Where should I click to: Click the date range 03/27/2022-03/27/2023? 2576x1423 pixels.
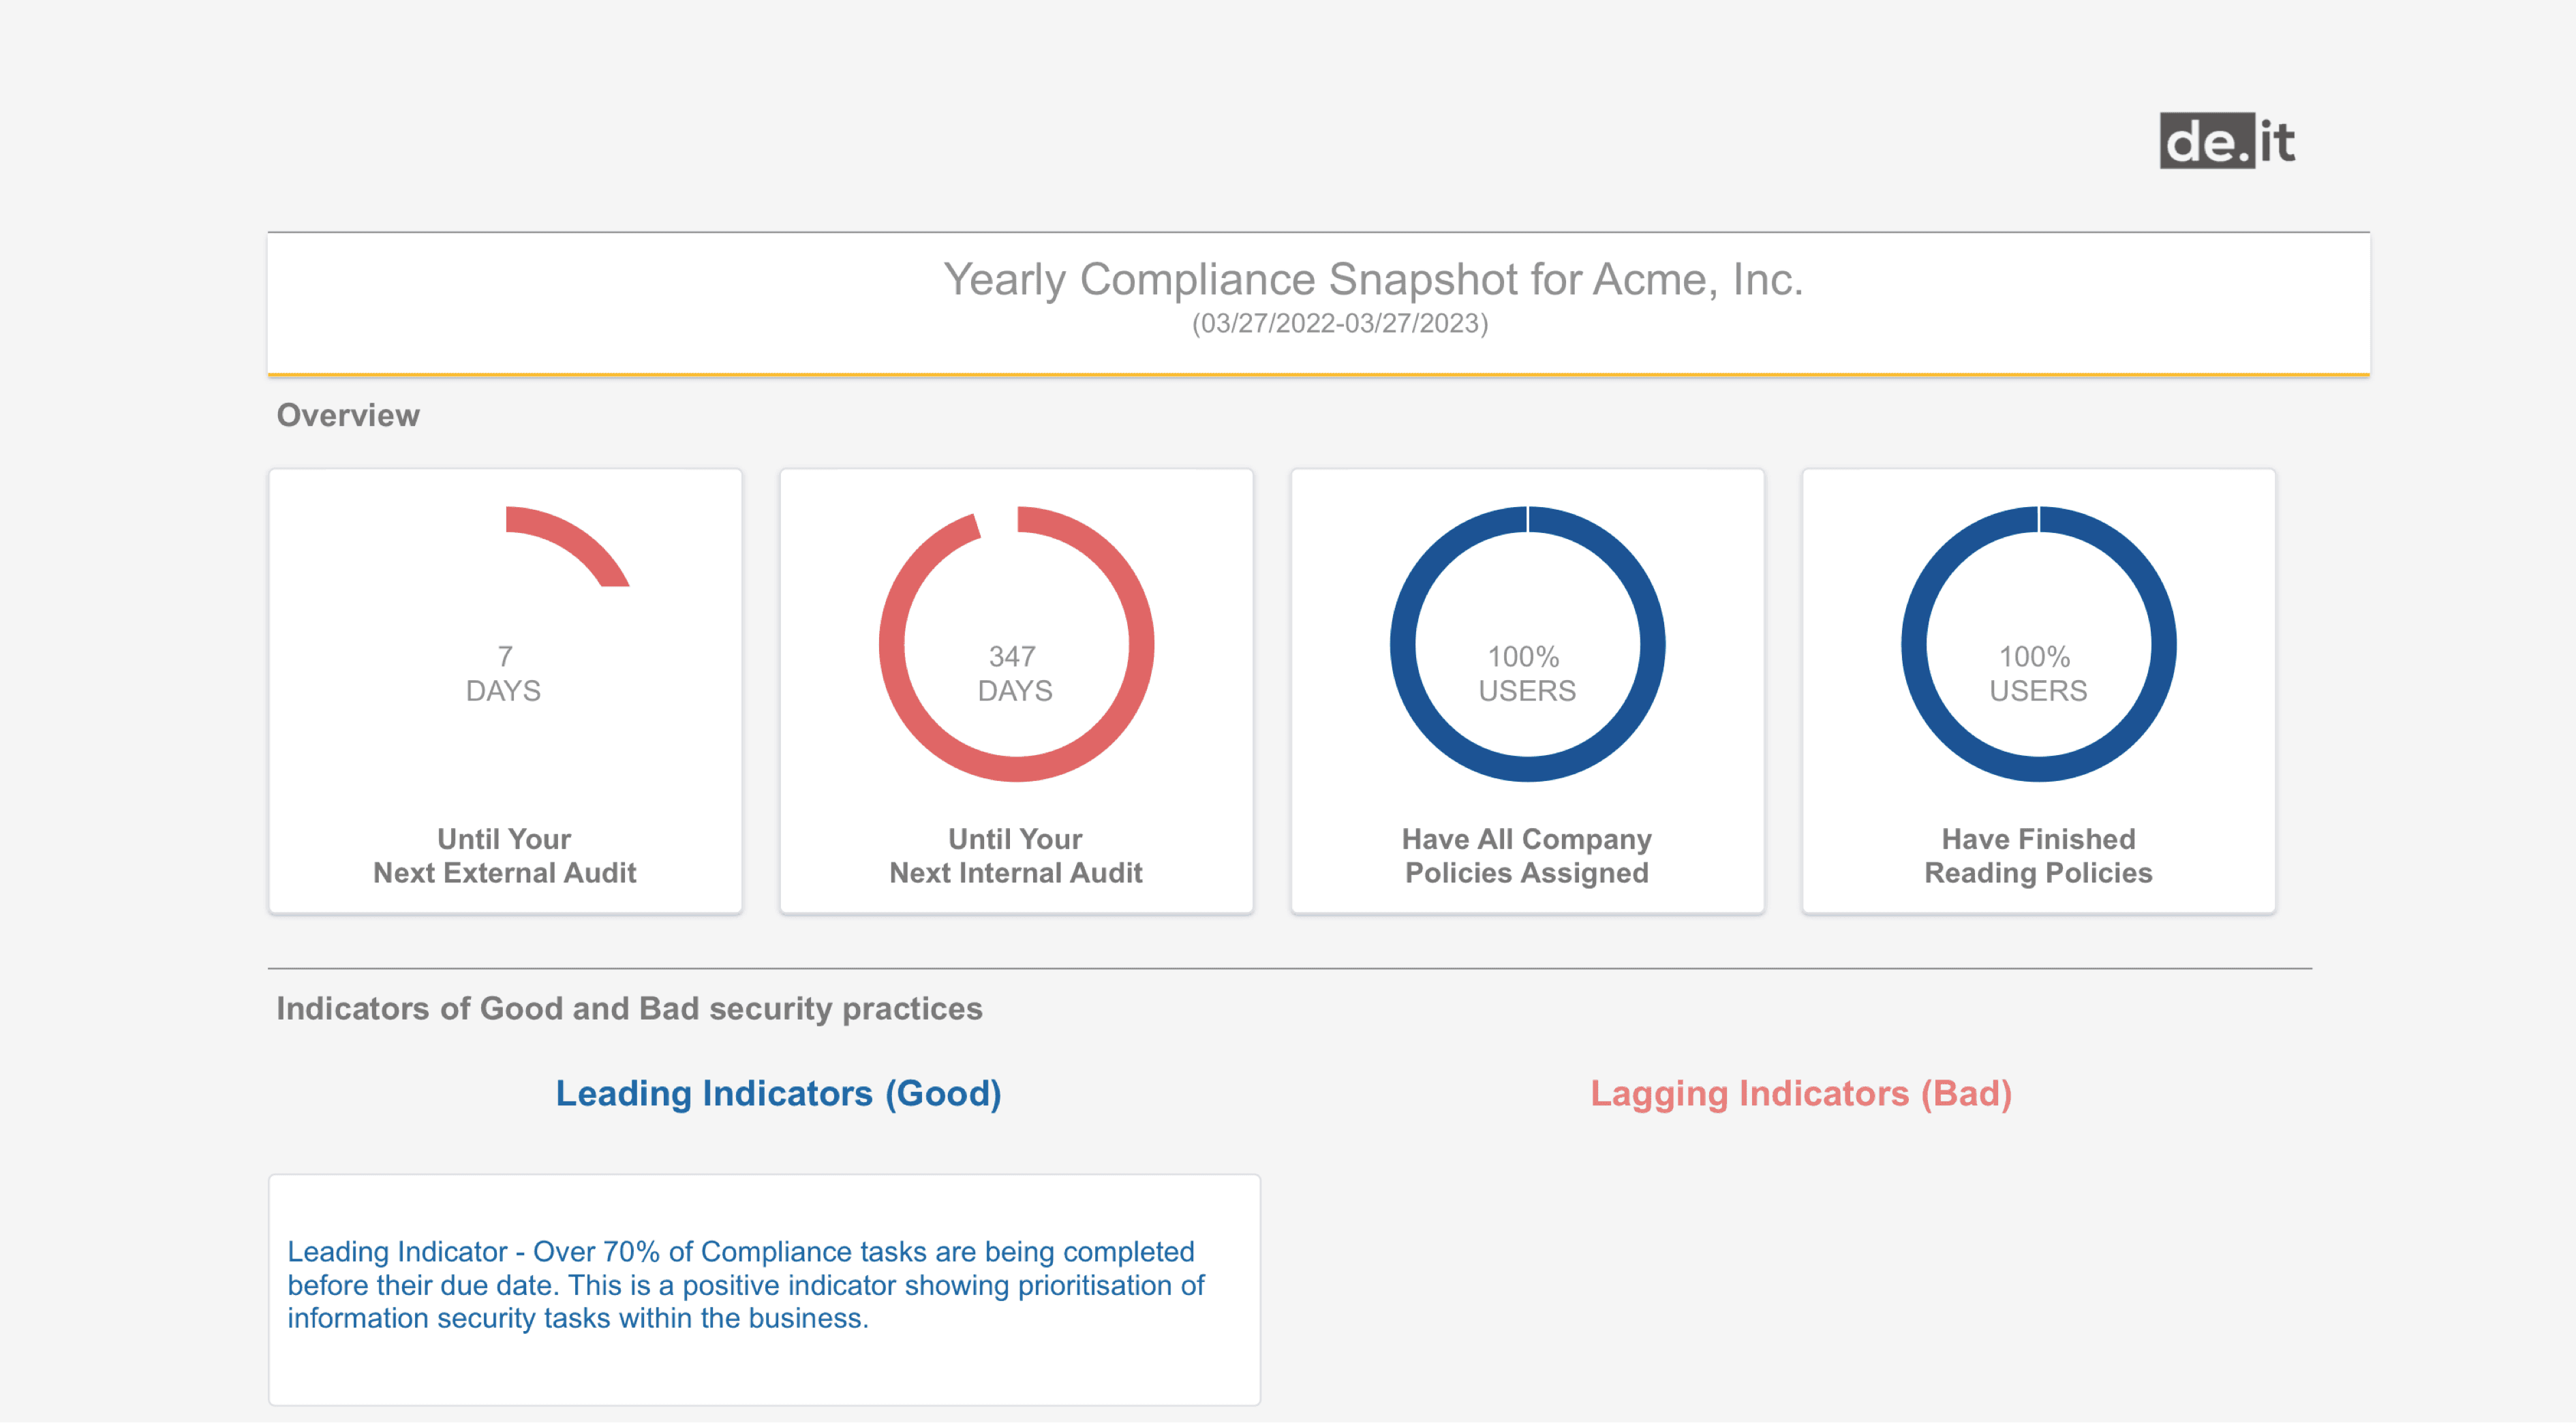[x=1340, y=324]
